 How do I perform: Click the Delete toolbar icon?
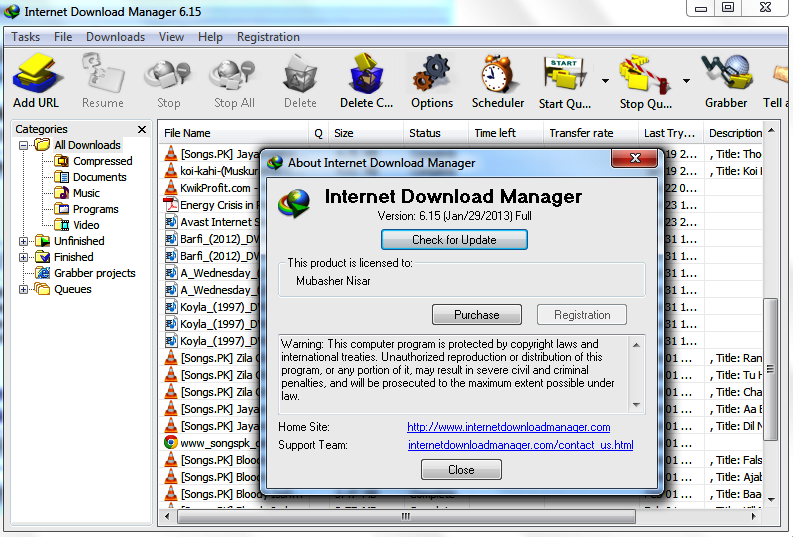[299, 75]
